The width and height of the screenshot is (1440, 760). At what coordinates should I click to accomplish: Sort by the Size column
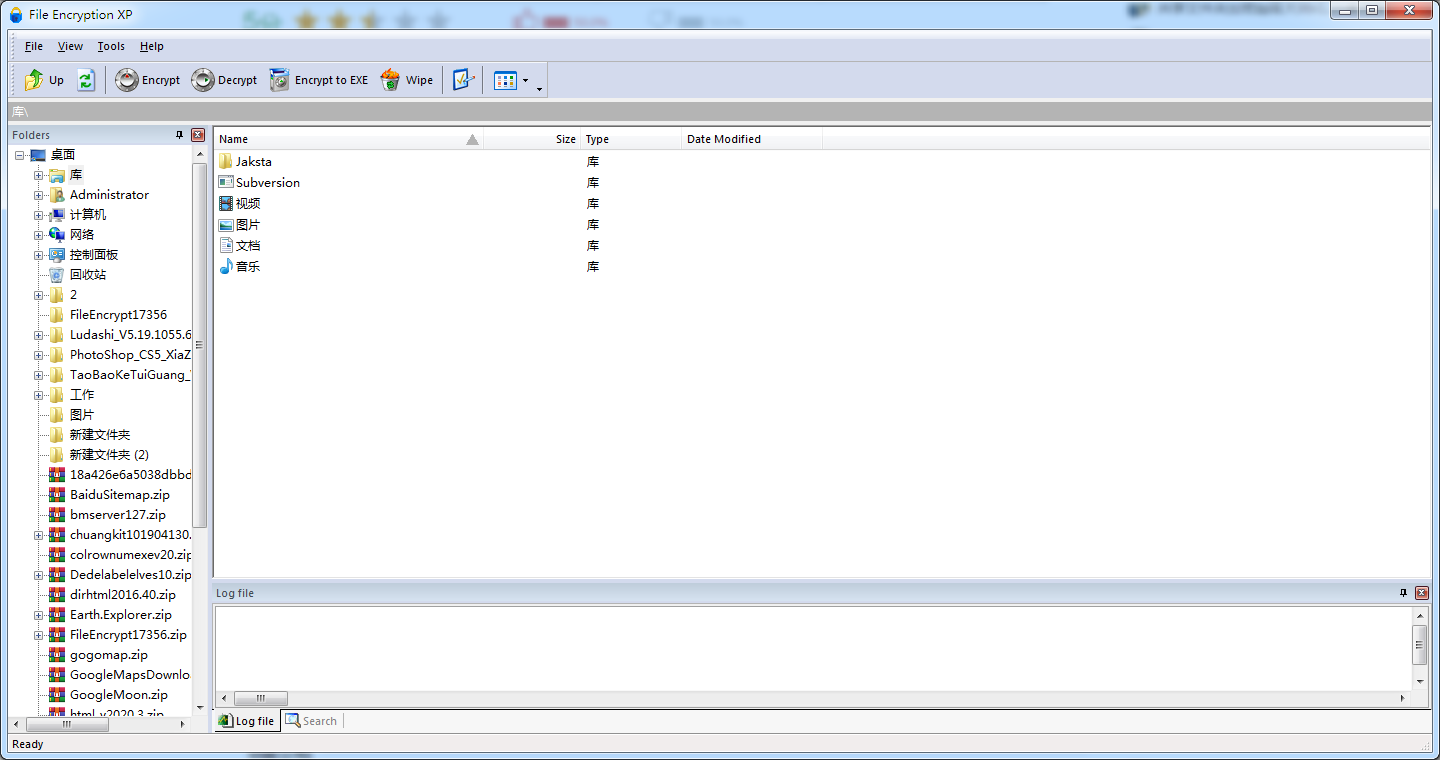tap(532, 139)
